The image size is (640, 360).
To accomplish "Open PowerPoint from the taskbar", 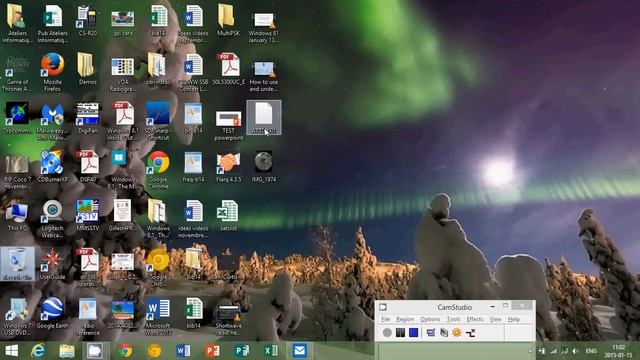I will (x=212, y=351).
